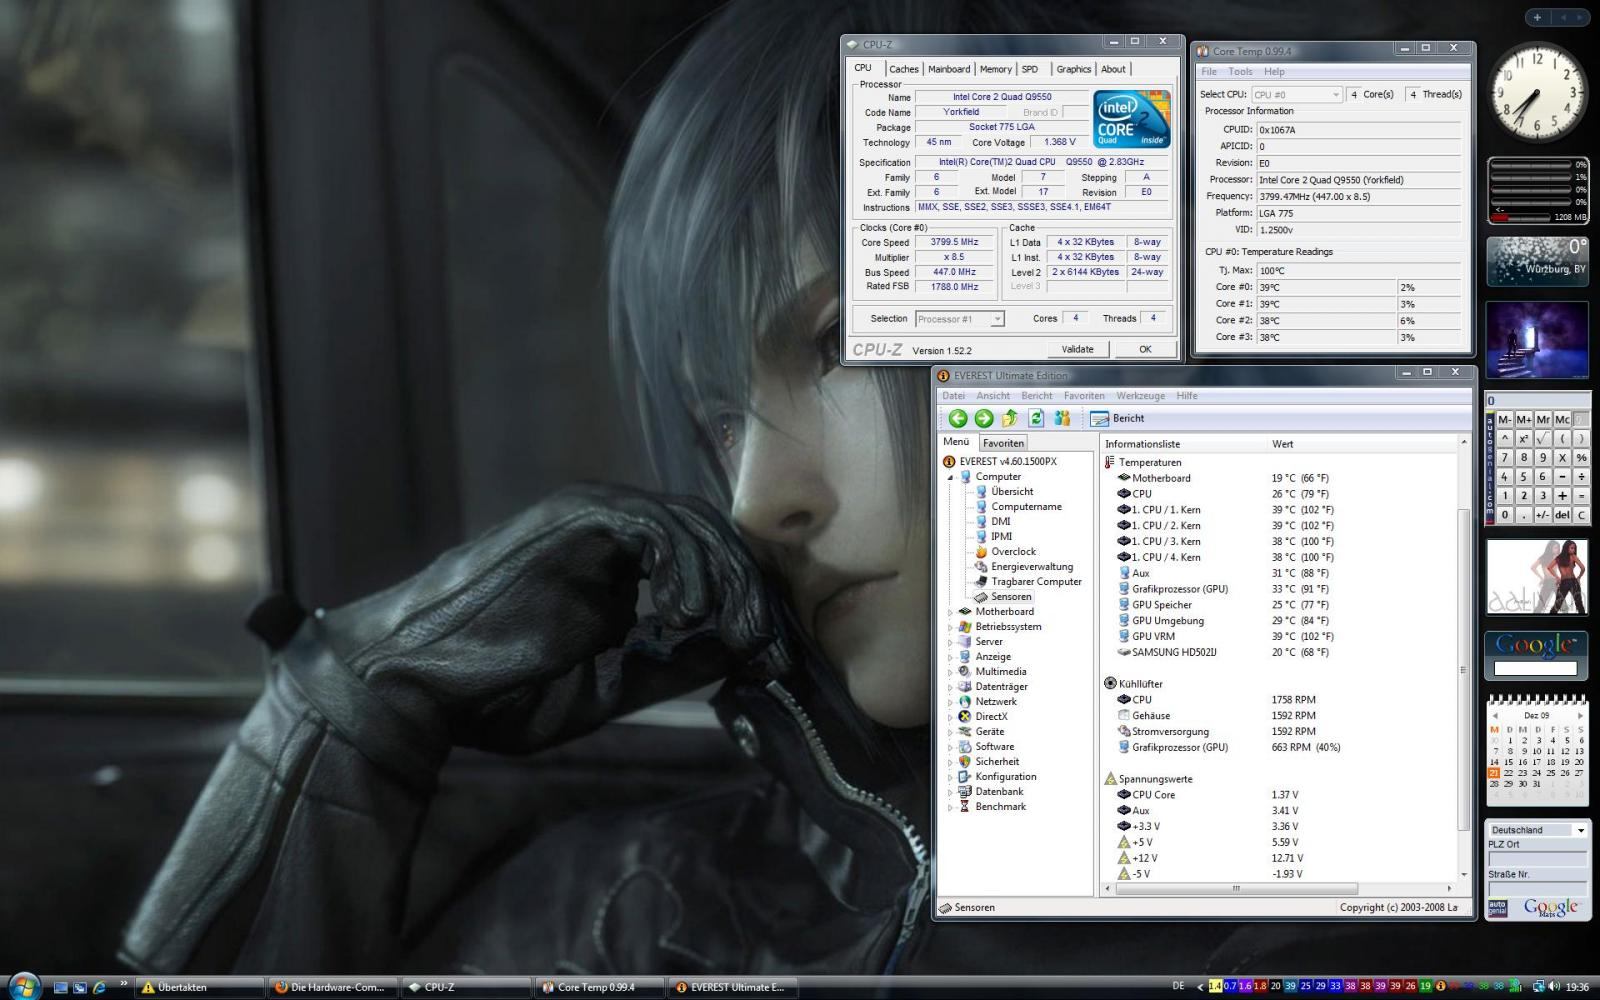Collapse the Computer tree node

click(950, 477)
